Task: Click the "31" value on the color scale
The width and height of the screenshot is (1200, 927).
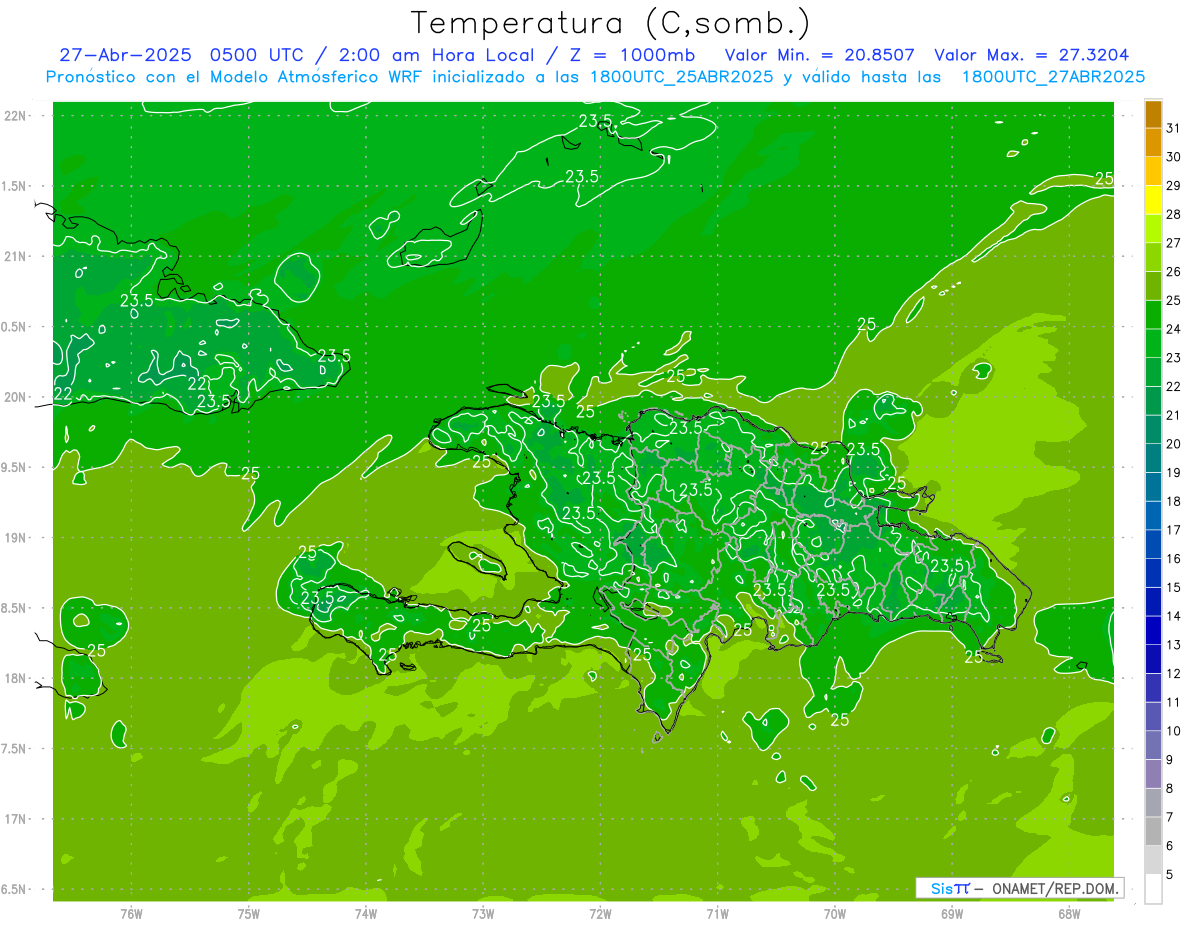Action: pyautogui.click(x=1174, y=128)
